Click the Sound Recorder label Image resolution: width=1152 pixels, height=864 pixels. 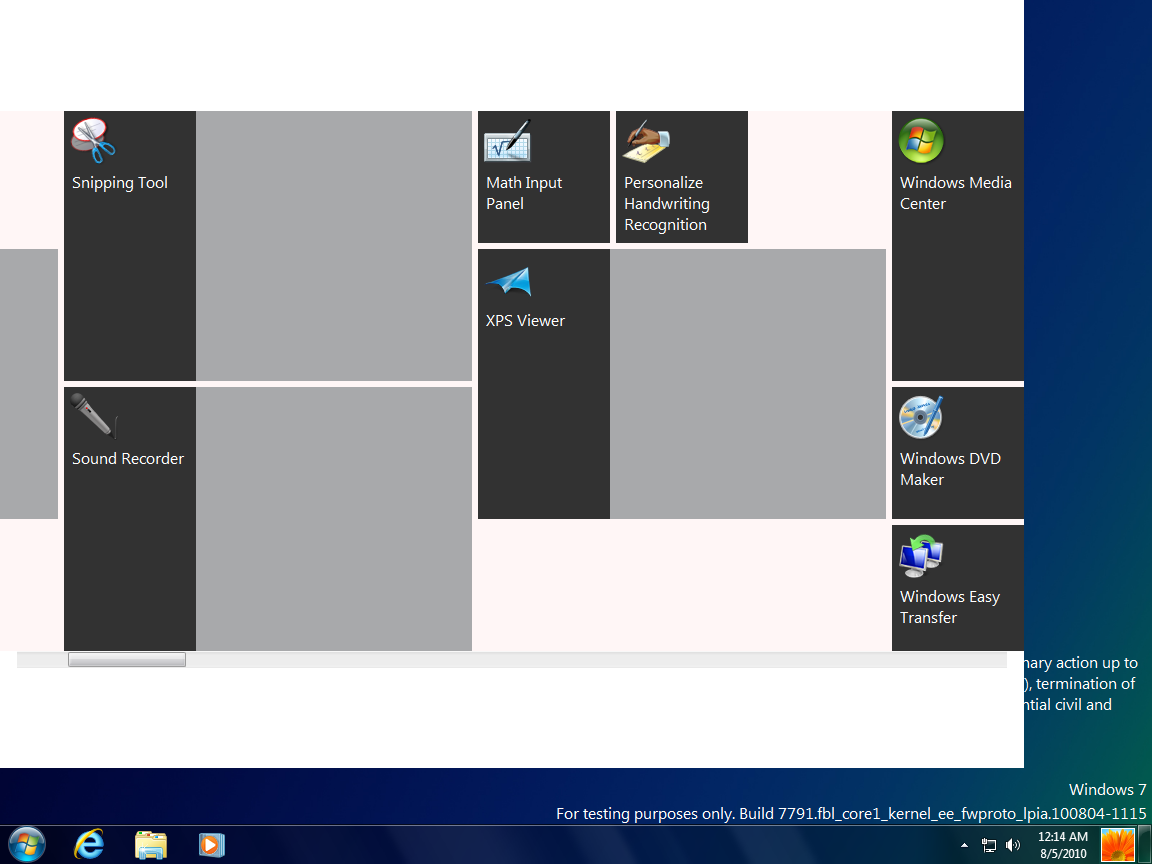click(x=128, y=458)
